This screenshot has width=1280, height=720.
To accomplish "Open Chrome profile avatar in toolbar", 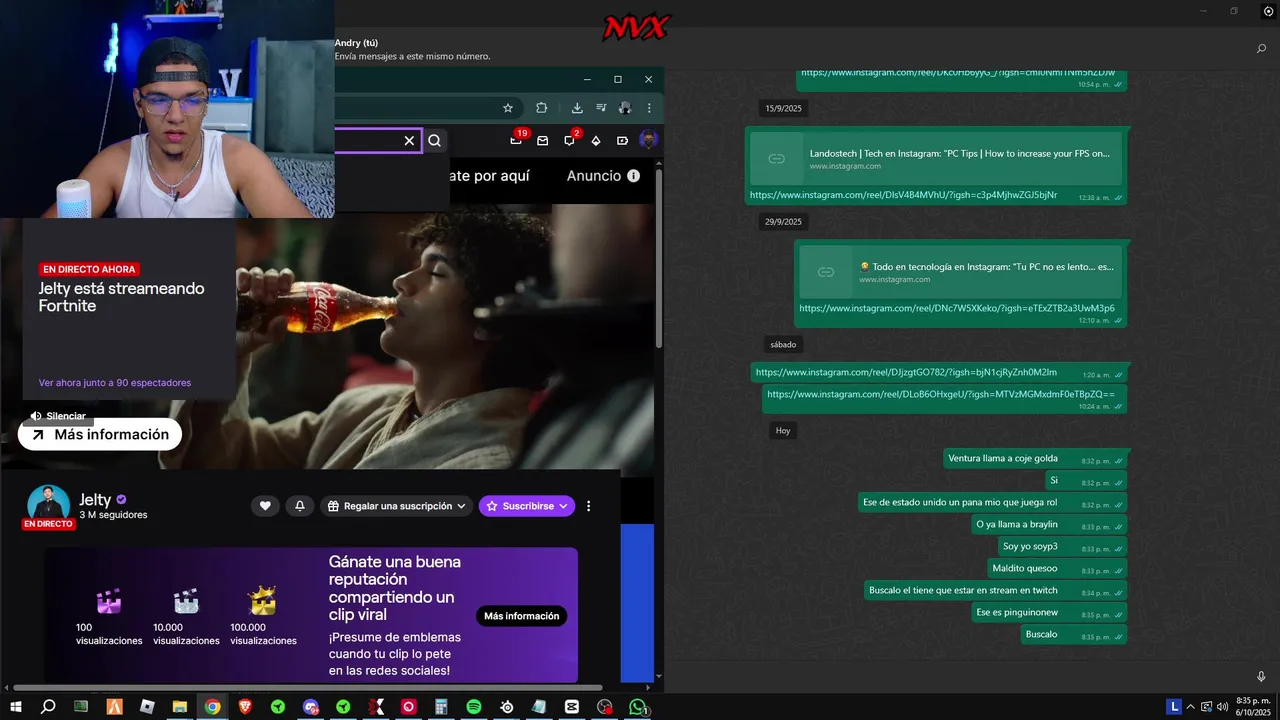I will [625, 108].
